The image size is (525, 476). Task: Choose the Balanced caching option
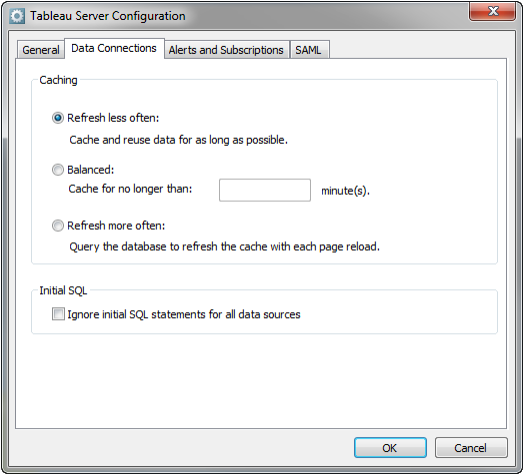[x=58, y=170]
